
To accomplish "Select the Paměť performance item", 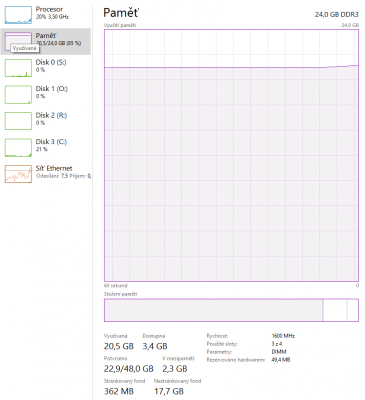I will point(46,41).
